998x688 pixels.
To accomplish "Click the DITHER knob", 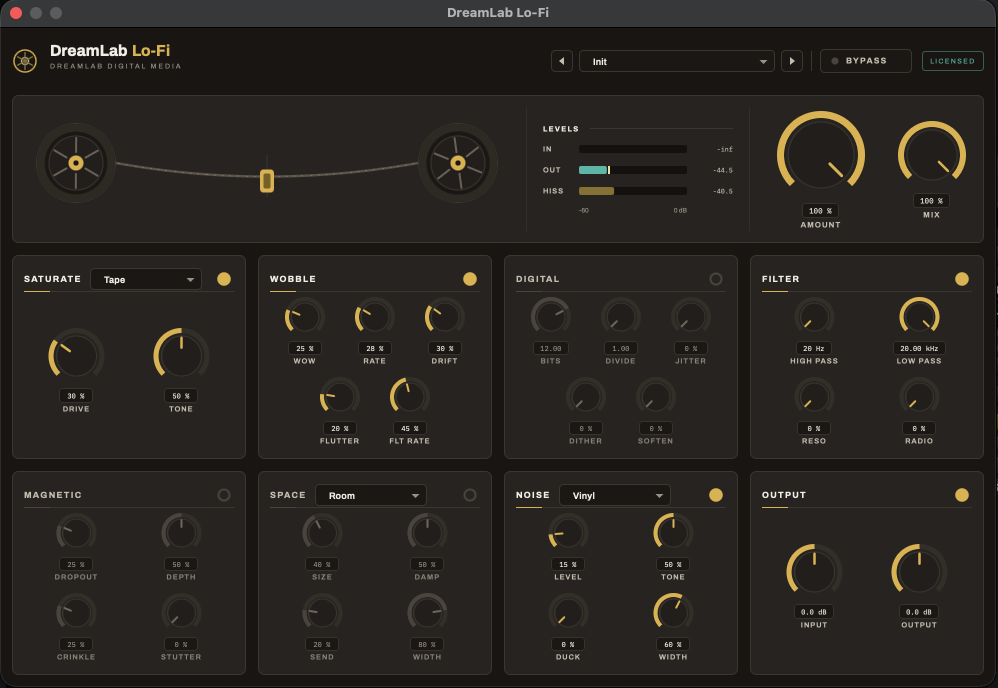I will (x=586, y=397).
